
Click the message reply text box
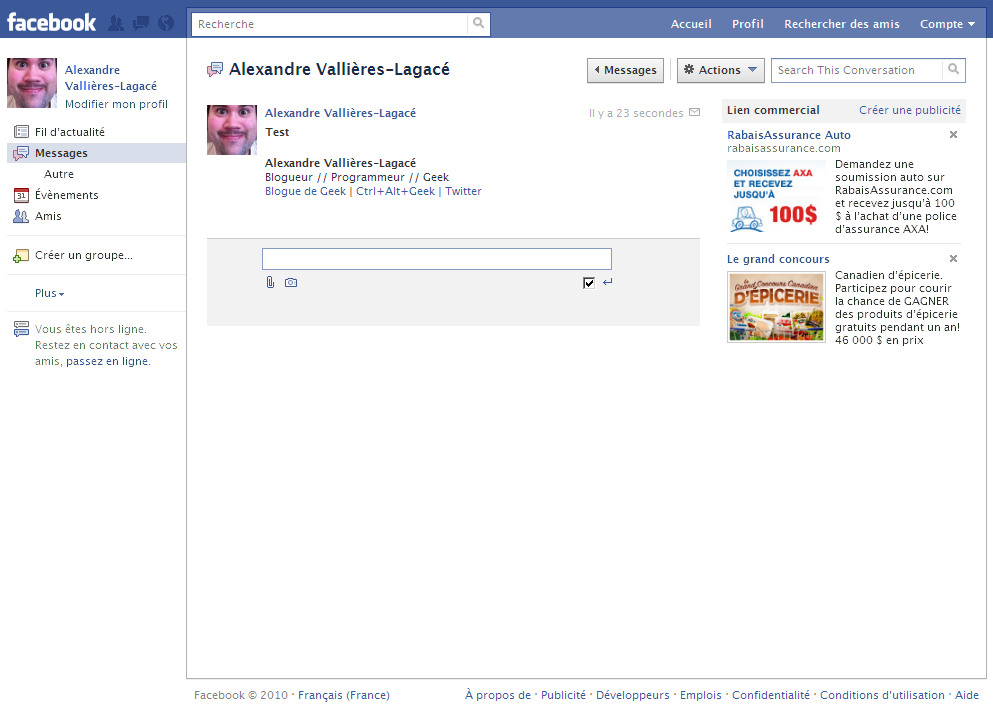(x=437, y=259)
